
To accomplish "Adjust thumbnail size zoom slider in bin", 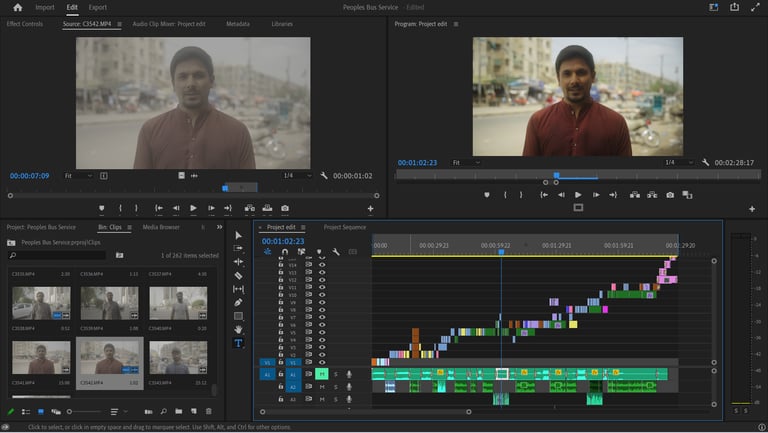I will 83,411.
